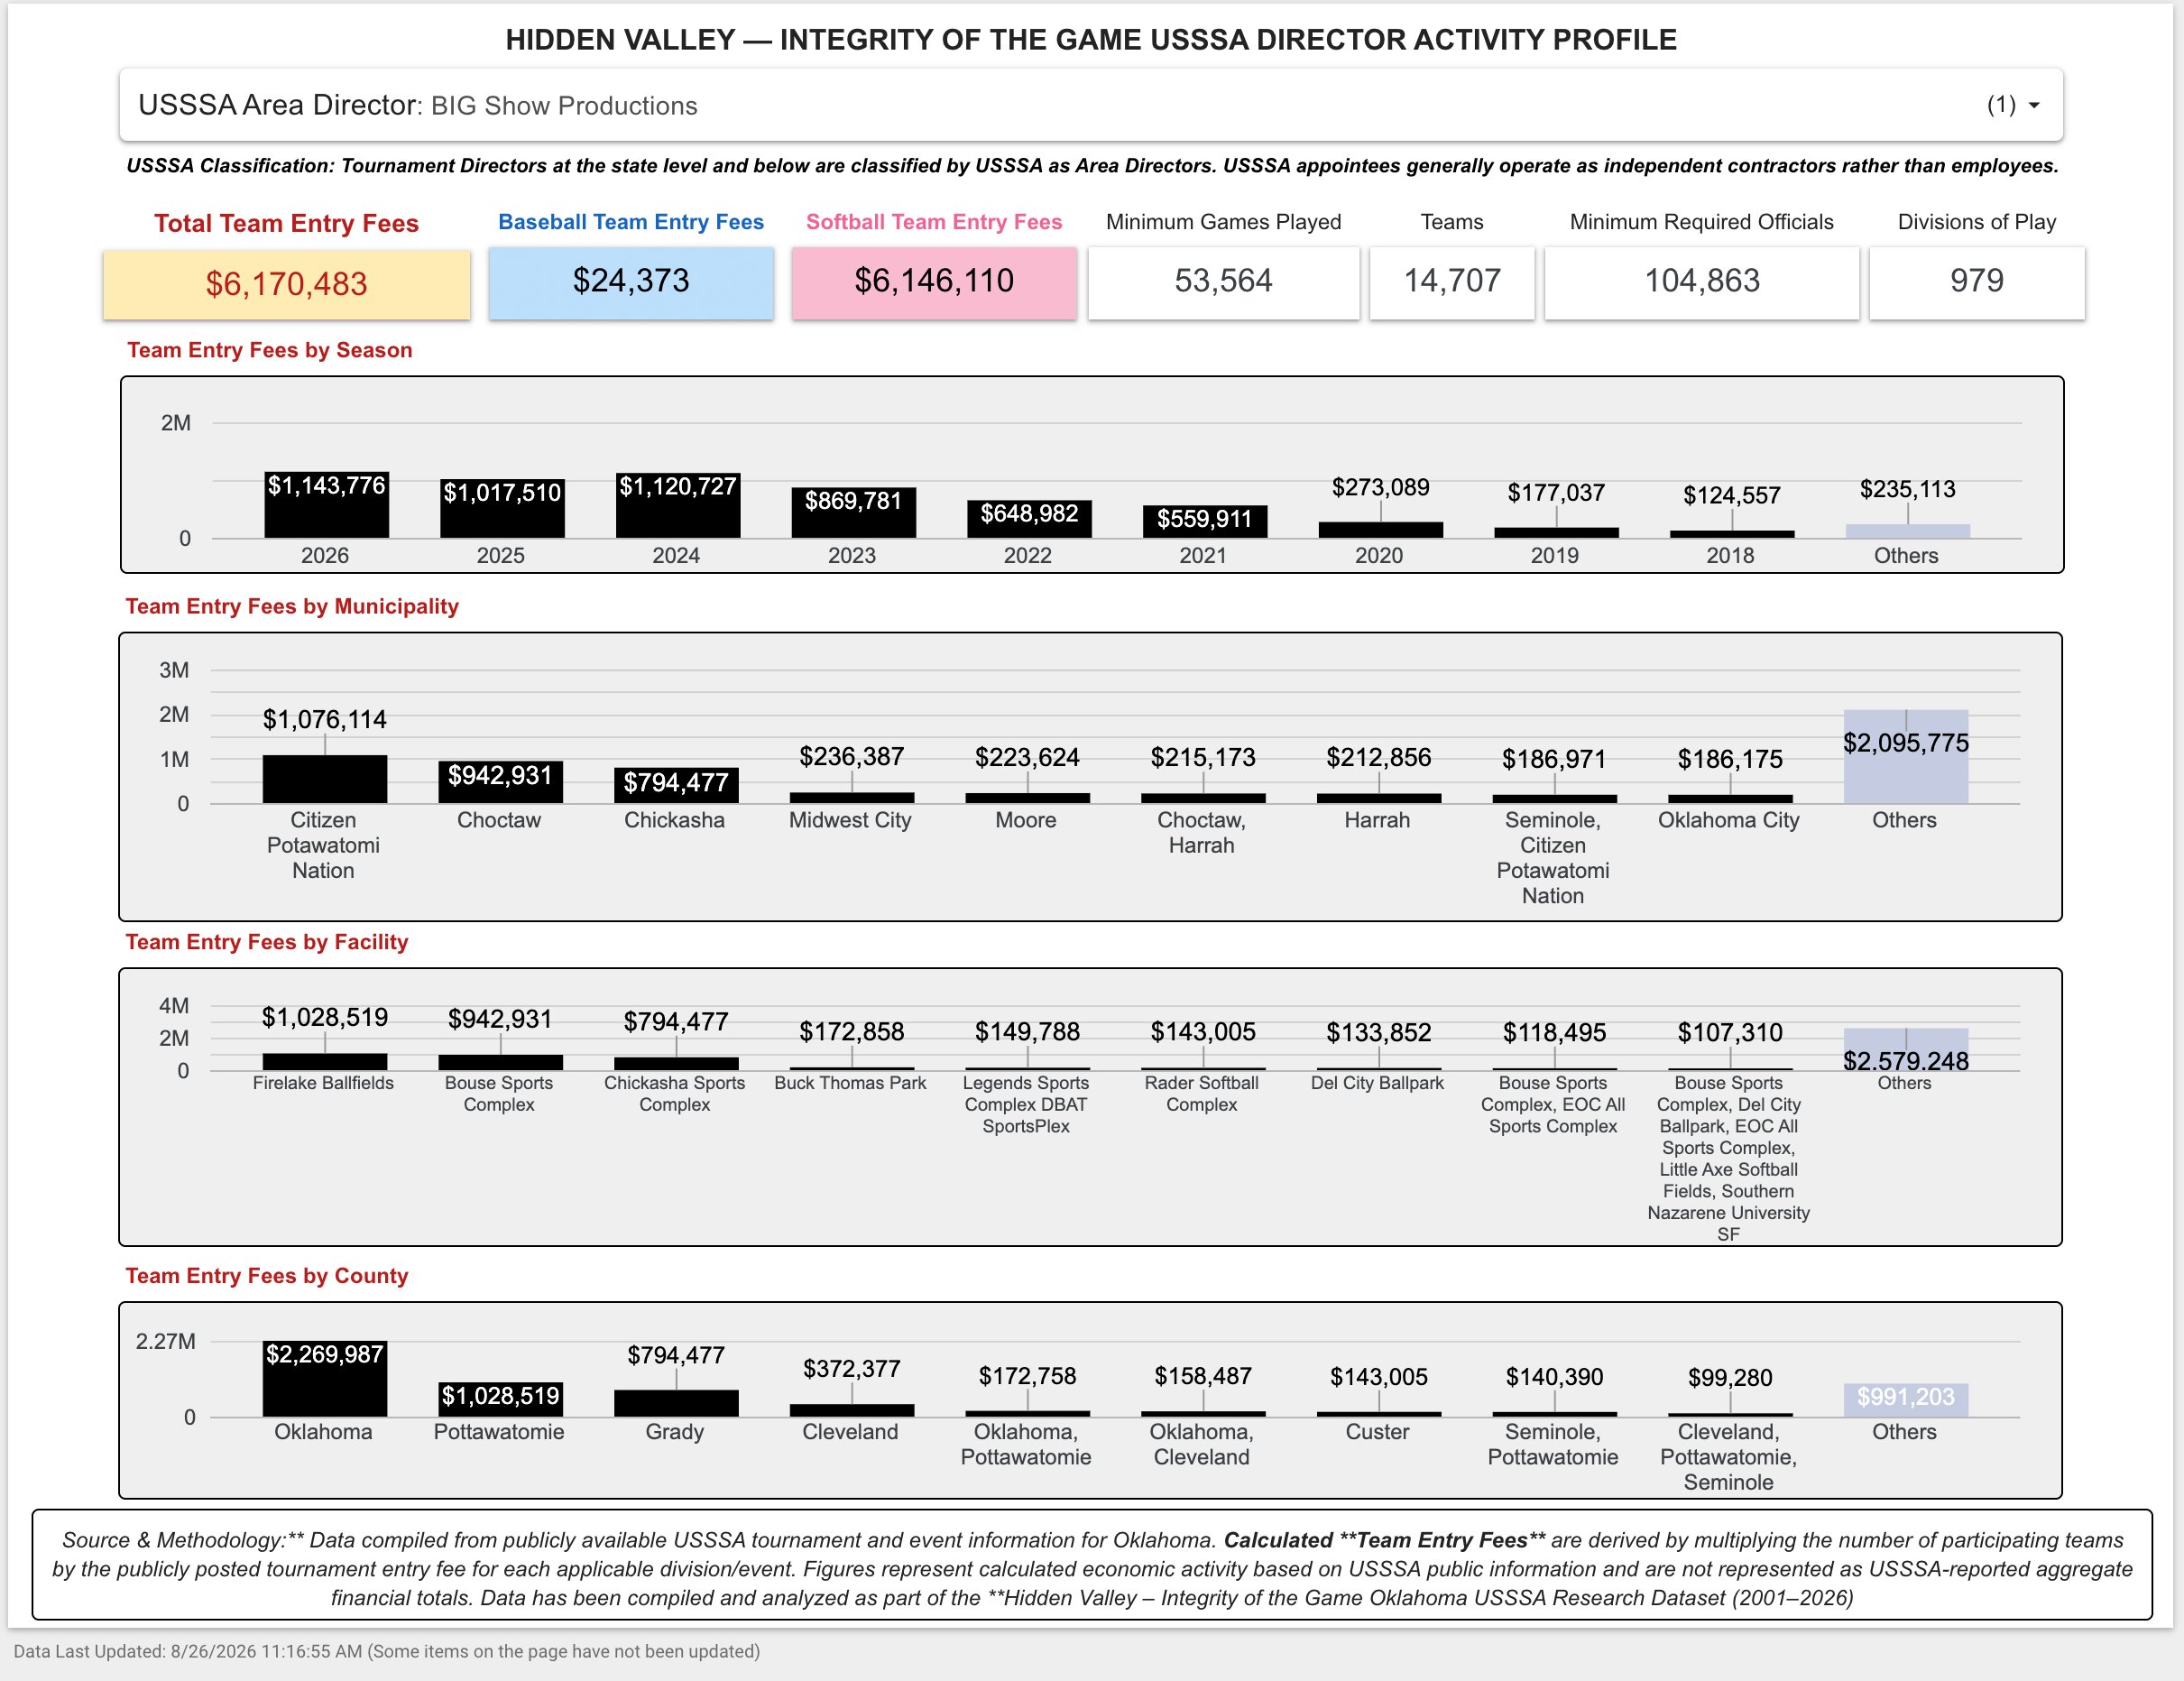This screenshot has width=2184, height=1681.
Task: Click the $172,858 label above Buck Thomas Park
Action: point(851,1031)
